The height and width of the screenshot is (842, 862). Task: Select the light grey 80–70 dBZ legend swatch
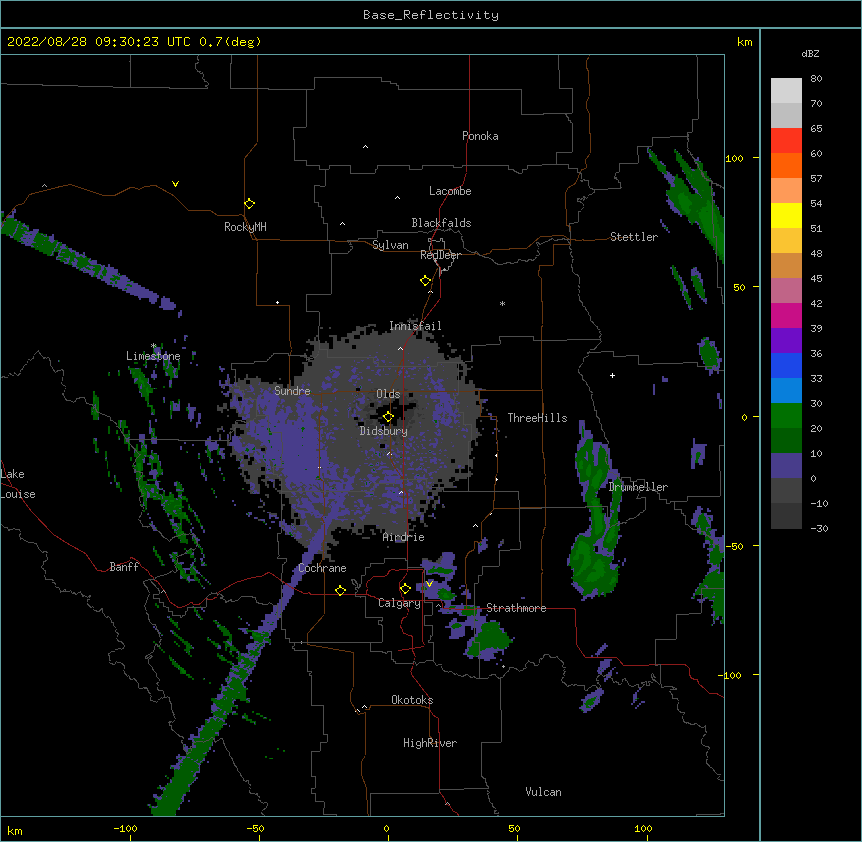(786, 91)
